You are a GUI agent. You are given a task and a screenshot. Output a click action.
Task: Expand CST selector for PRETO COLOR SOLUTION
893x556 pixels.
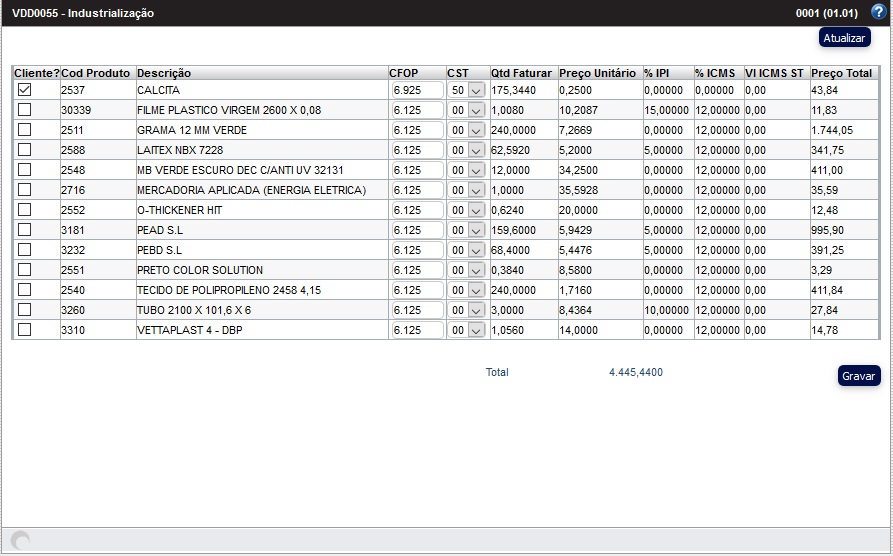click(466, 270)
